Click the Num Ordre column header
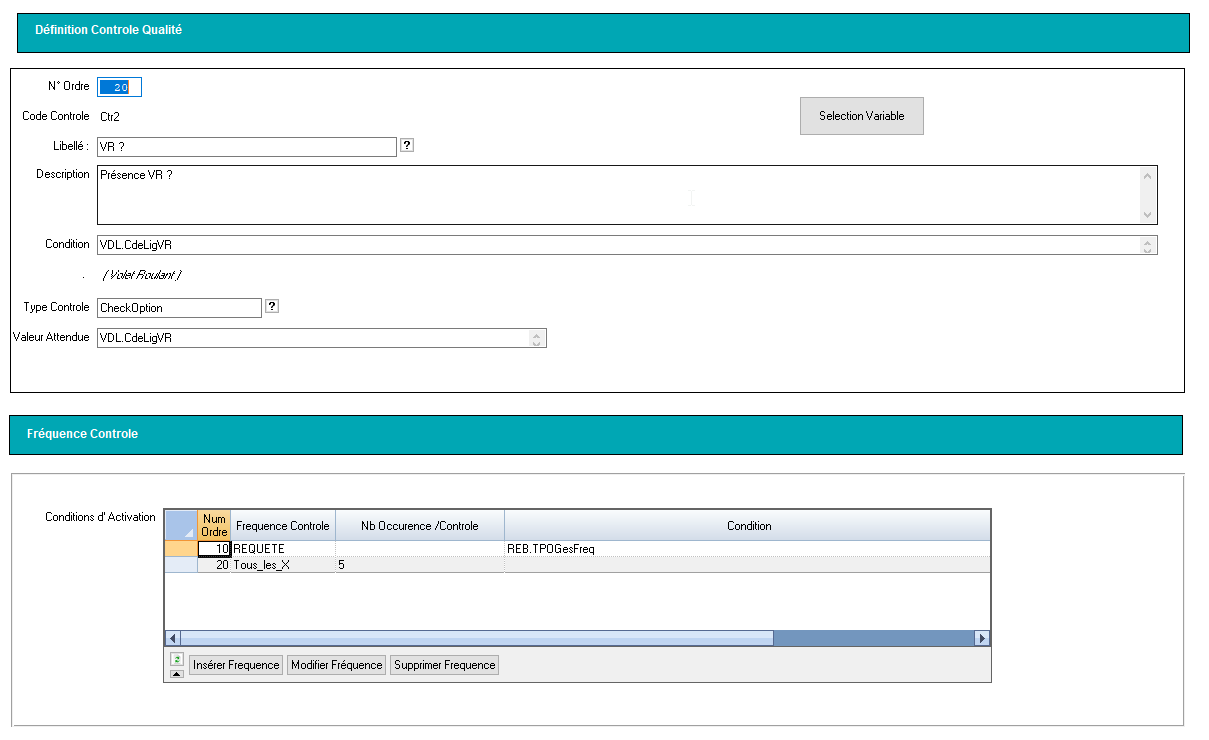Screen dimensions: 1209x740 click(x=214, y=525)
